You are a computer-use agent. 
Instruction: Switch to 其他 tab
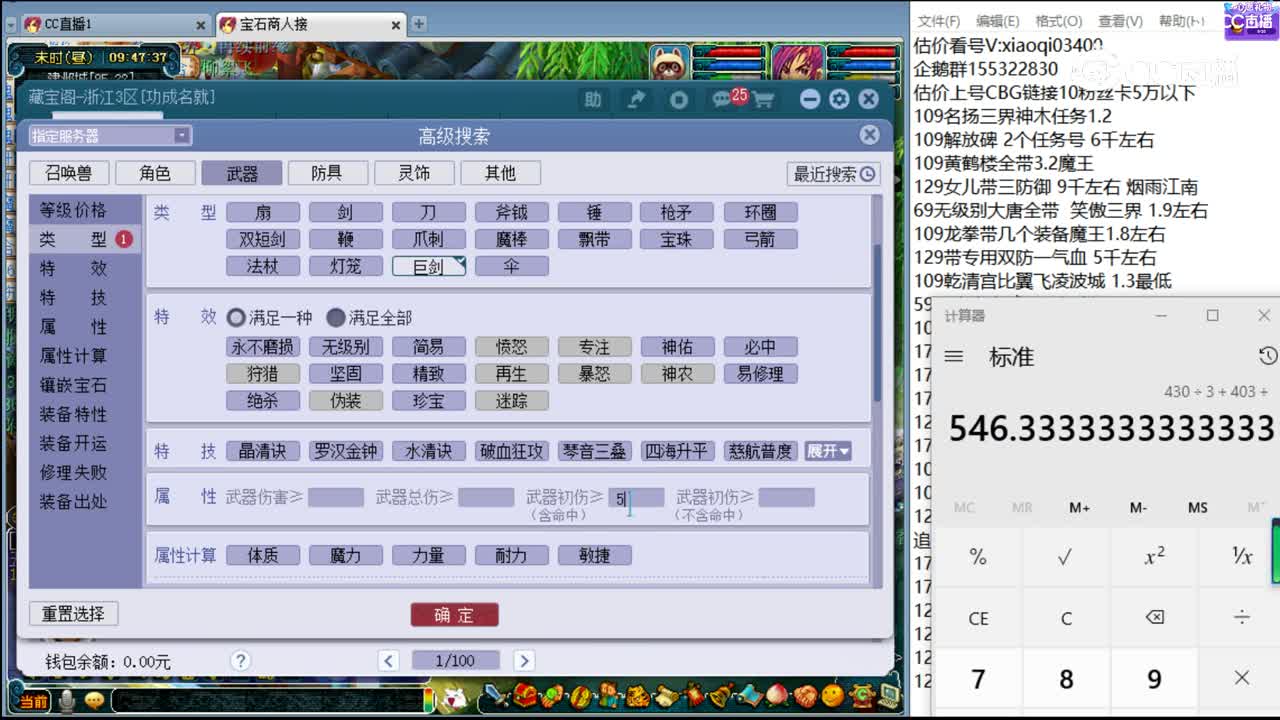point(500,173)
